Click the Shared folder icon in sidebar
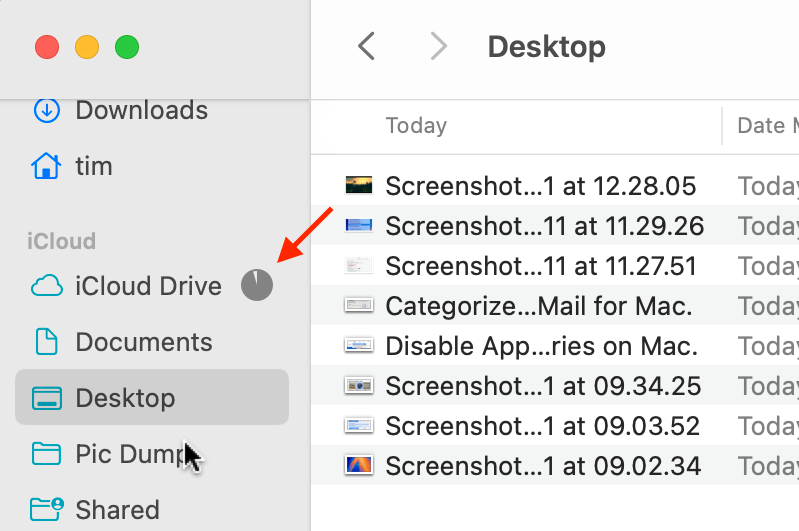Viewport: 799px width, 531px height. (46, 510)
